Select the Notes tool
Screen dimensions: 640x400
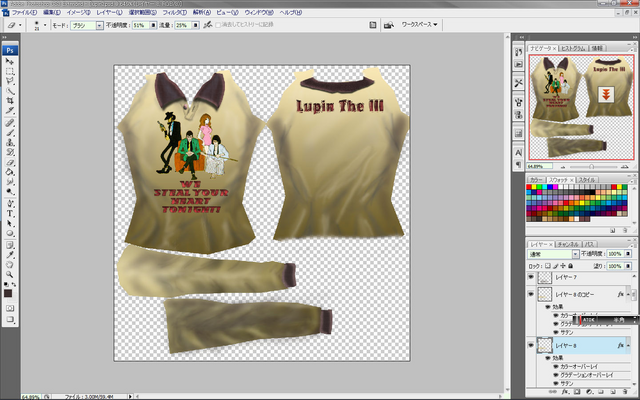pyautogui.click(x=10, y=245)
